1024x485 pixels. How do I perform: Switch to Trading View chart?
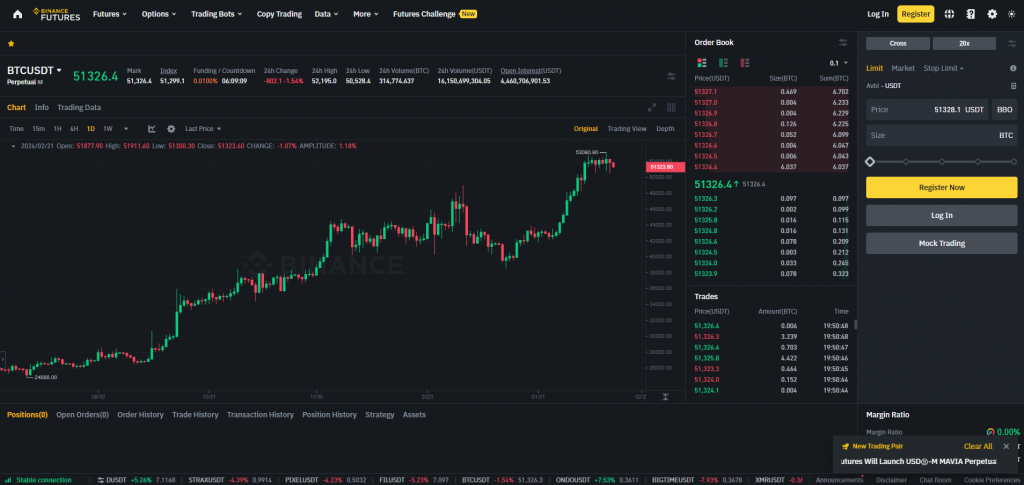pyautogui.click(x=627, y=129)
